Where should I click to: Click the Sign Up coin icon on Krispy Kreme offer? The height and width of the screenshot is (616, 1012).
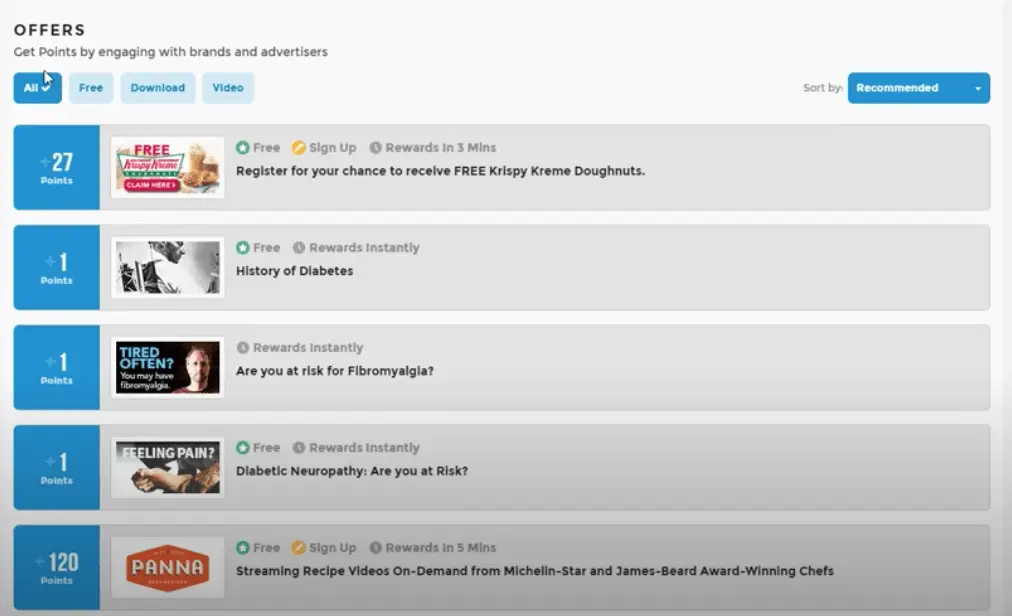pos(298,148)
